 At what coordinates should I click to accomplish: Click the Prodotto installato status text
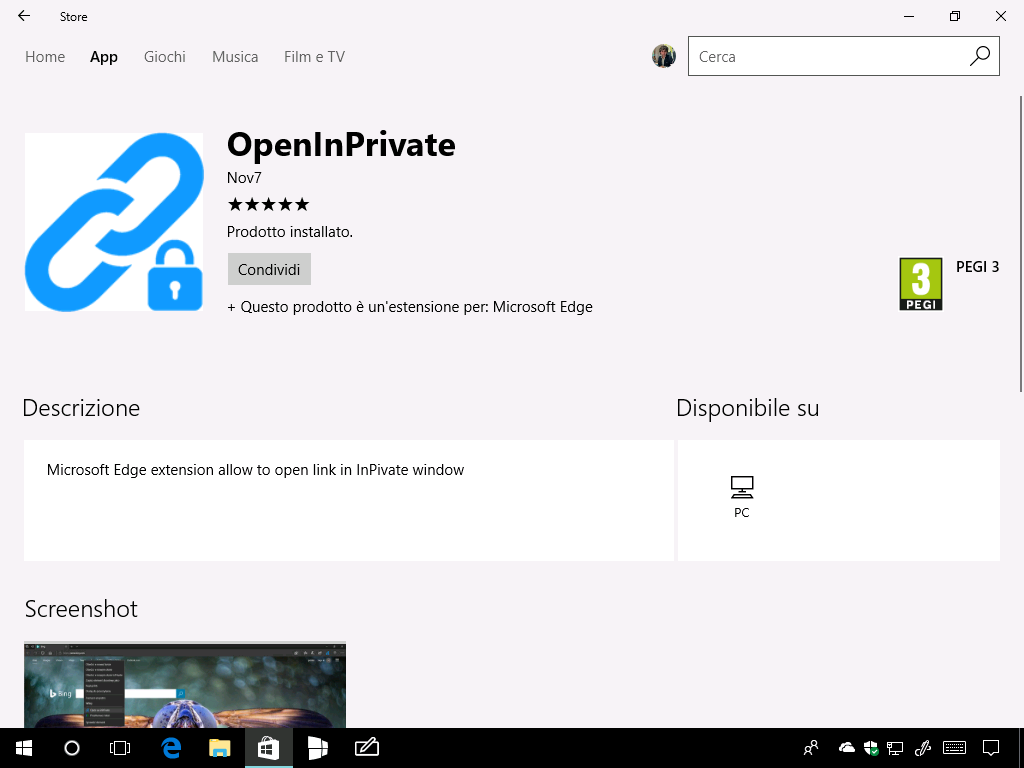pos(290,232)
